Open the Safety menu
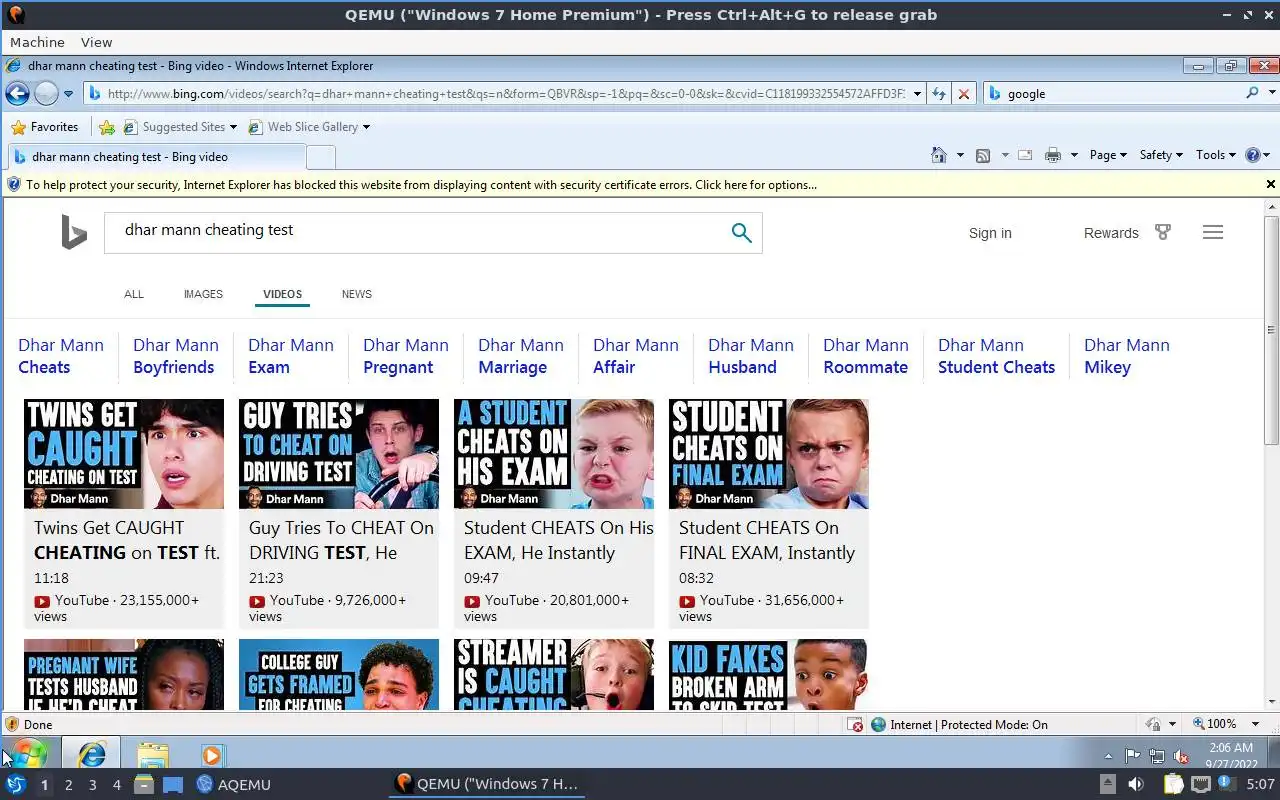 (x=1161, y=155)
